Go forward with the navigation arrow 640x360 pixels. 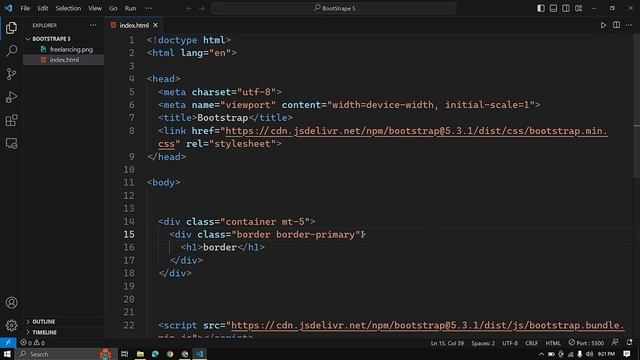coord(202,8)
